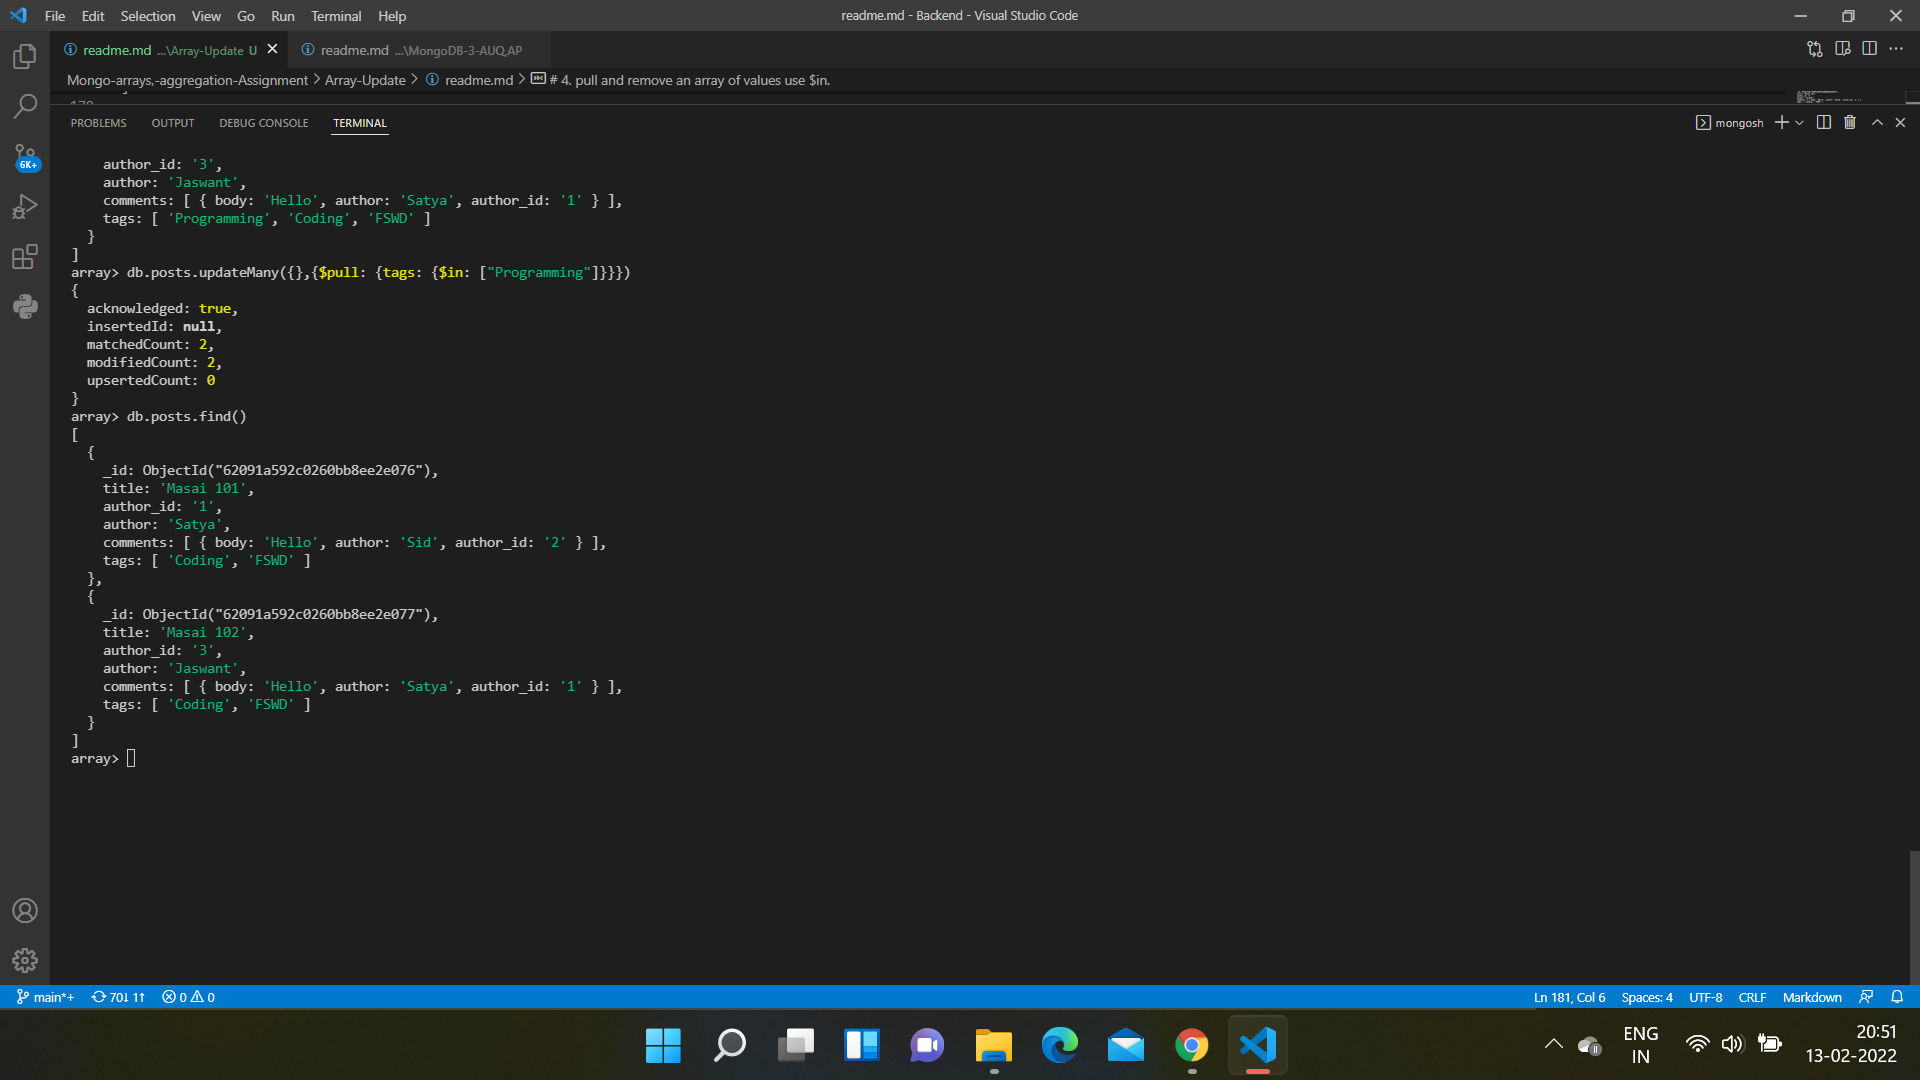Maximize the panel with the chevron toggle
Screen dimensions: 1920x1080
[x=1877, y=122]
